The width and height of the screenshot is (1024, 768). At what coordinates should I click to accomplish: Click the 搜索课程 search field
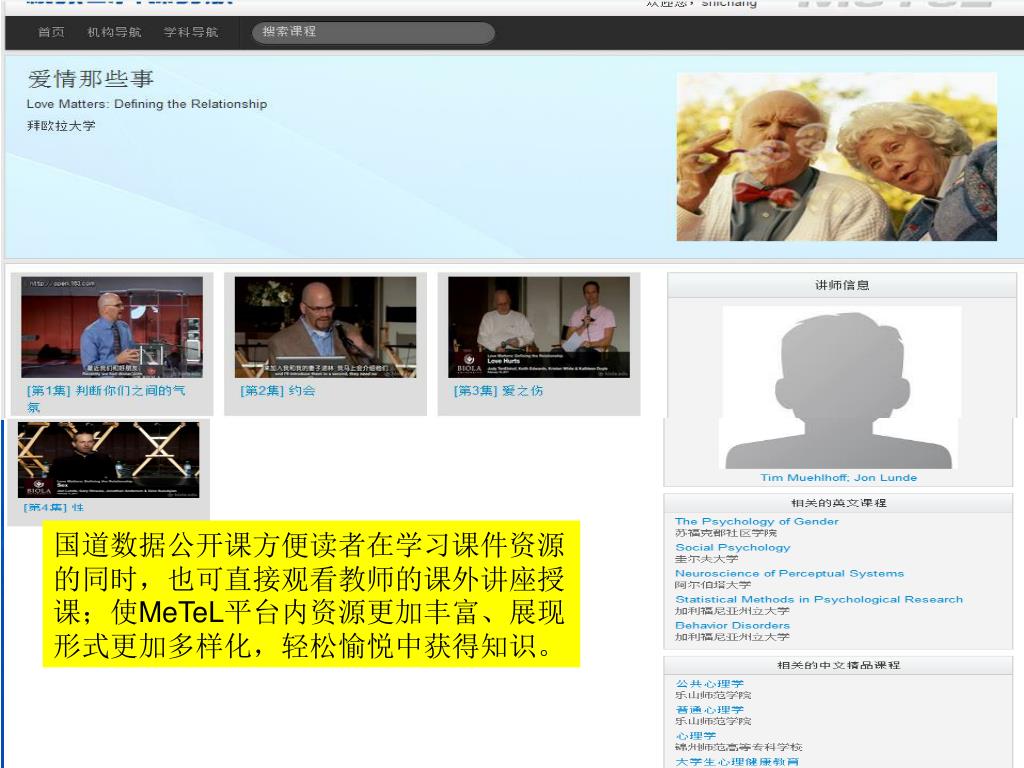[373, 32]
